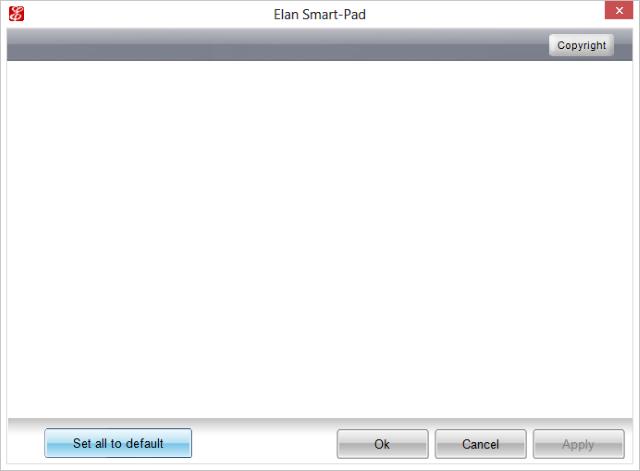
Task: Restore all Smart-Pad defaults
Action: (x=118, y=443)
